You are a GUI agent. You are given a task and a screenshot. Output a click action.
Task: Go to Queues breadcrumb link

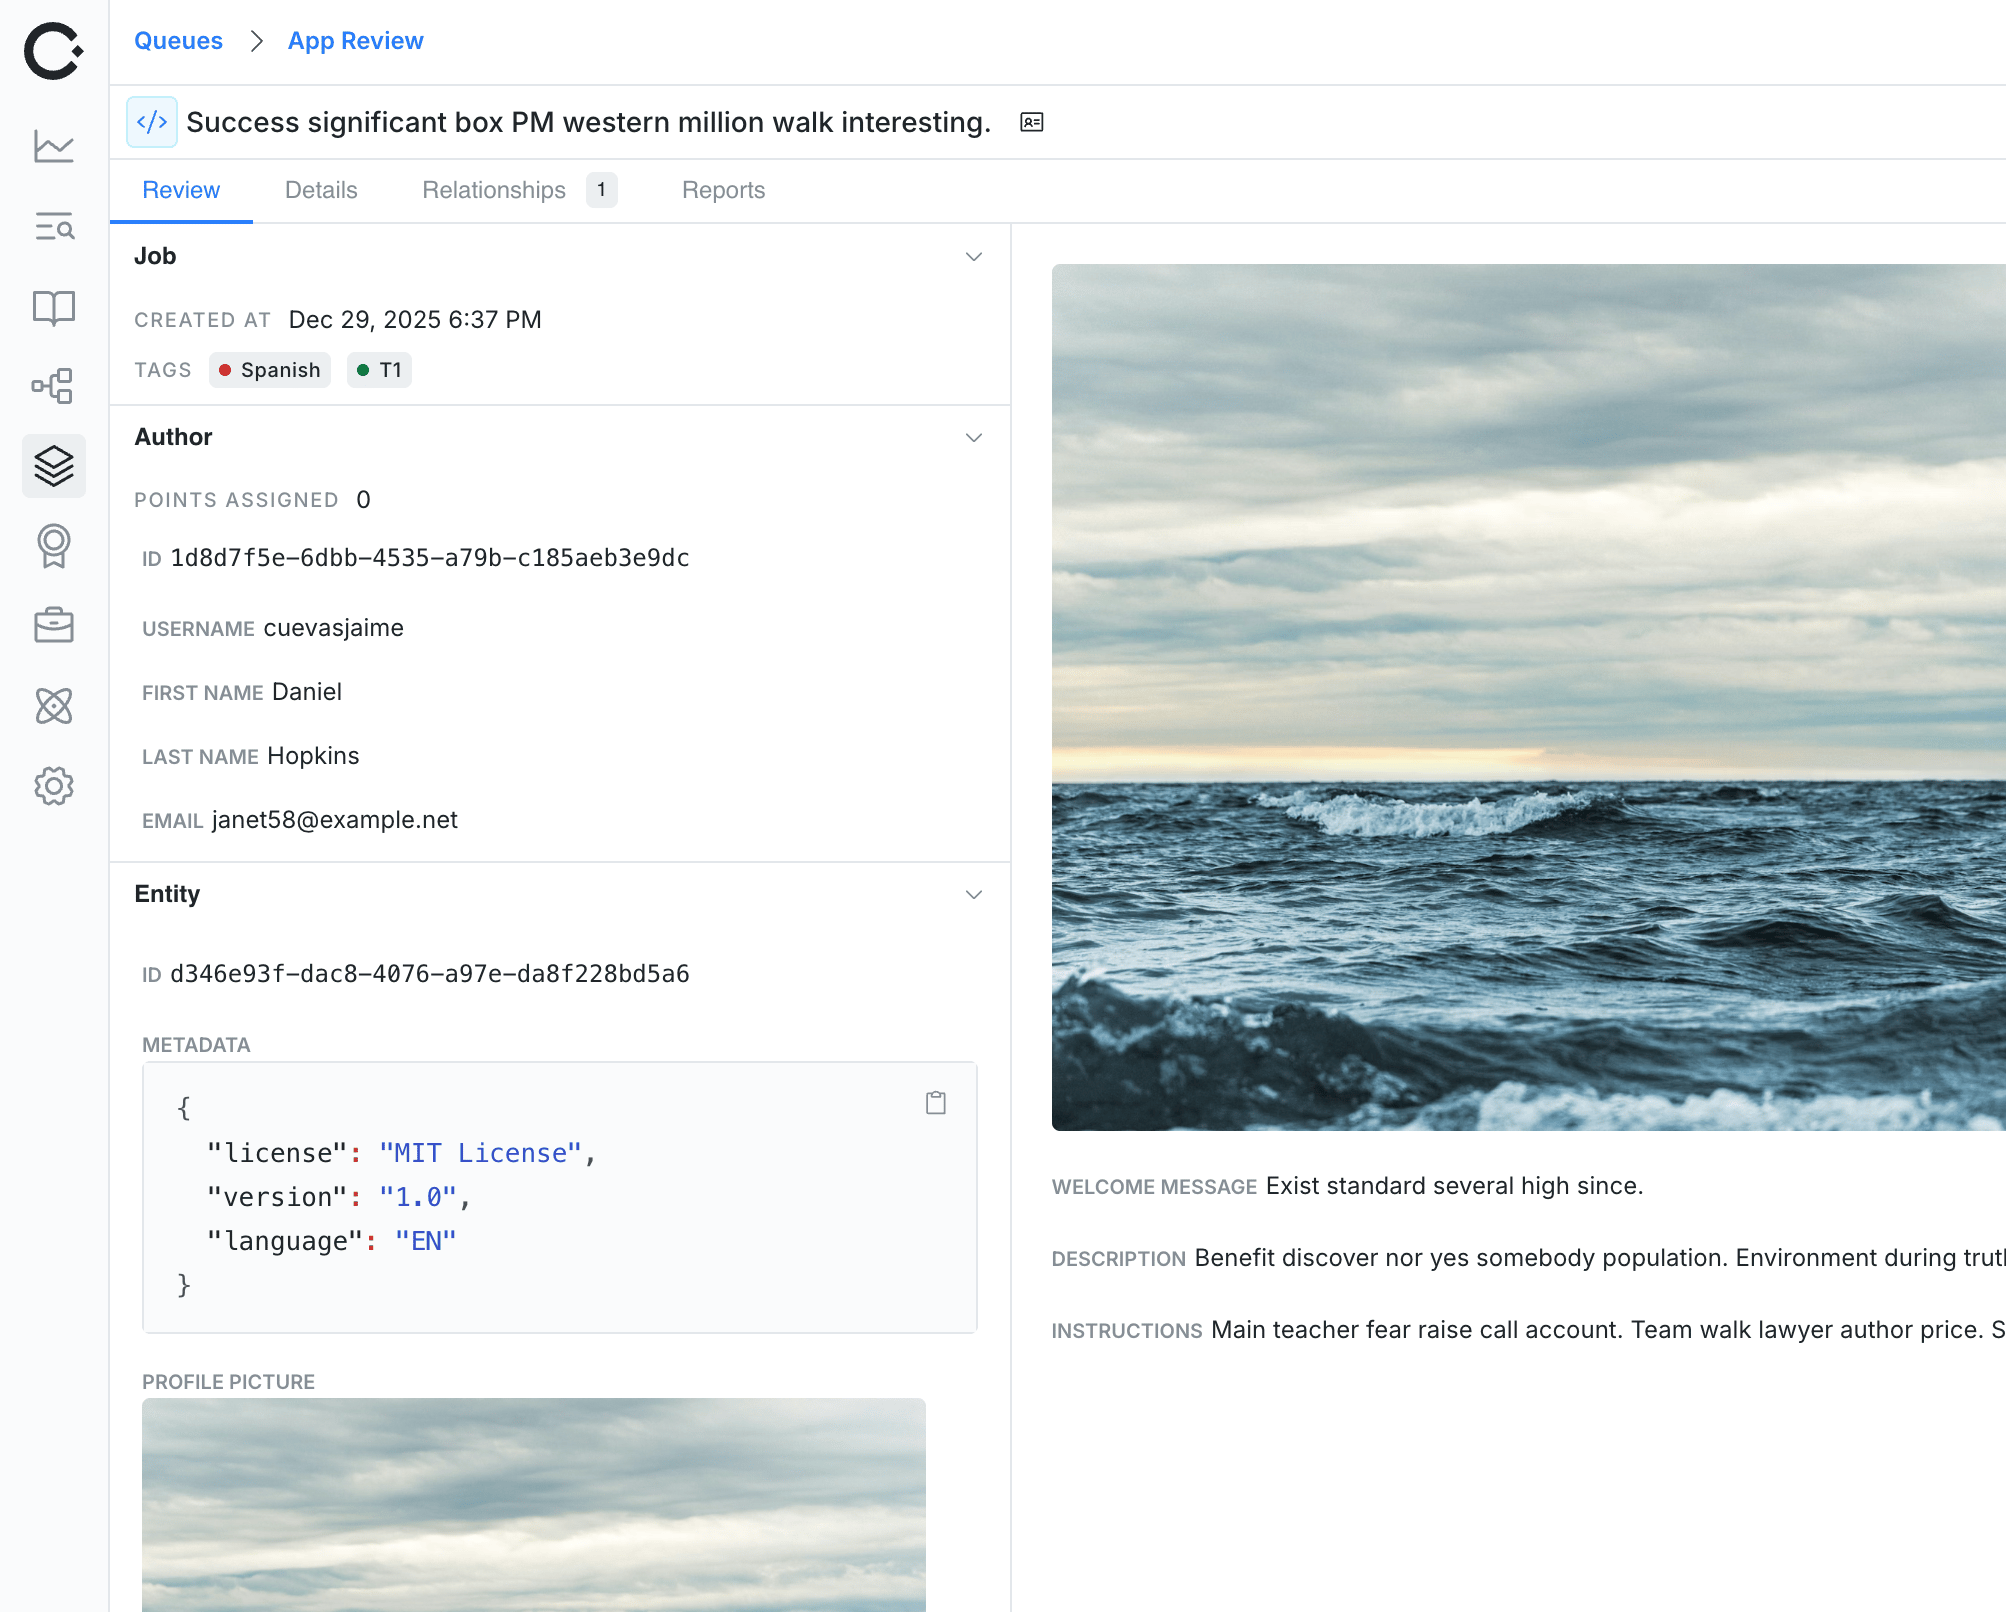click(178, 41)
